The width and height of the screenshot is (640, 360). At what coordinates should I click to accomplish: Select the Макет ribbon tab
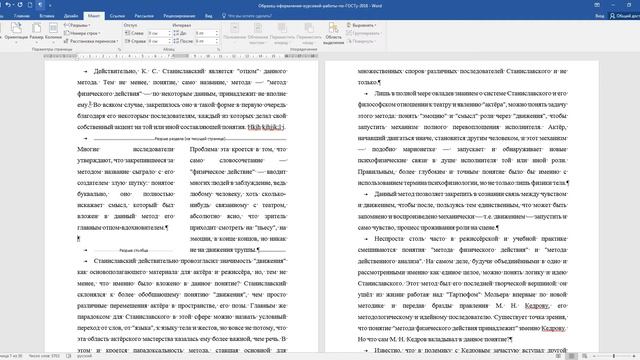tap(94, 16)
